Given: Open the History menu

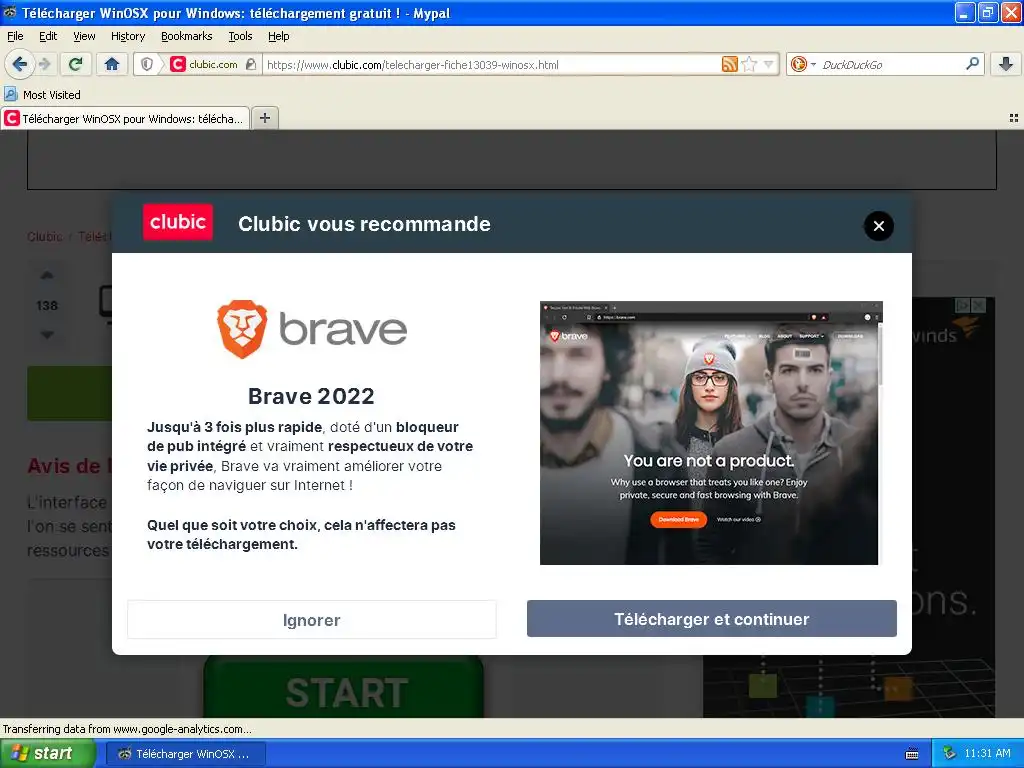Looking at the screenshot, I should coord(128,36).
